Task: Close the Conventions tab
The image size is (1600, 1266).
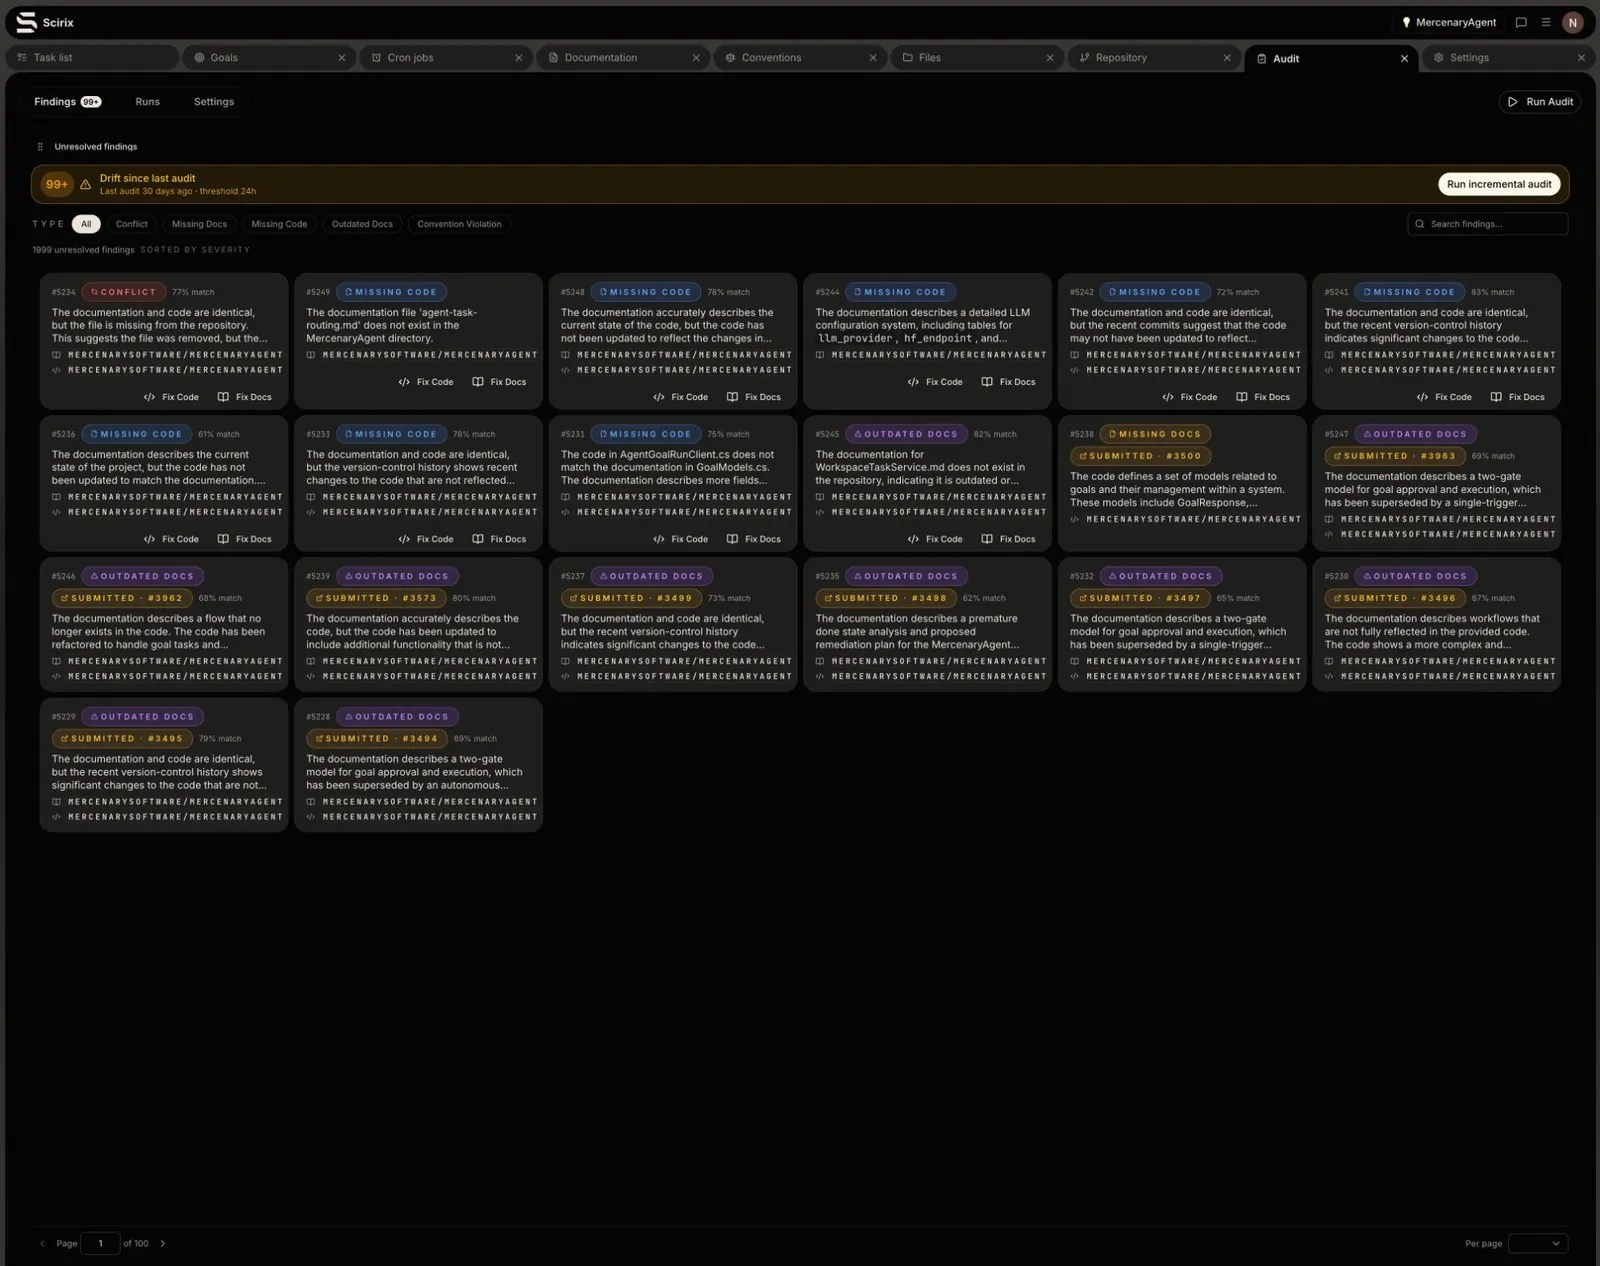Action: pyautogui.click(x=873, y=58)
